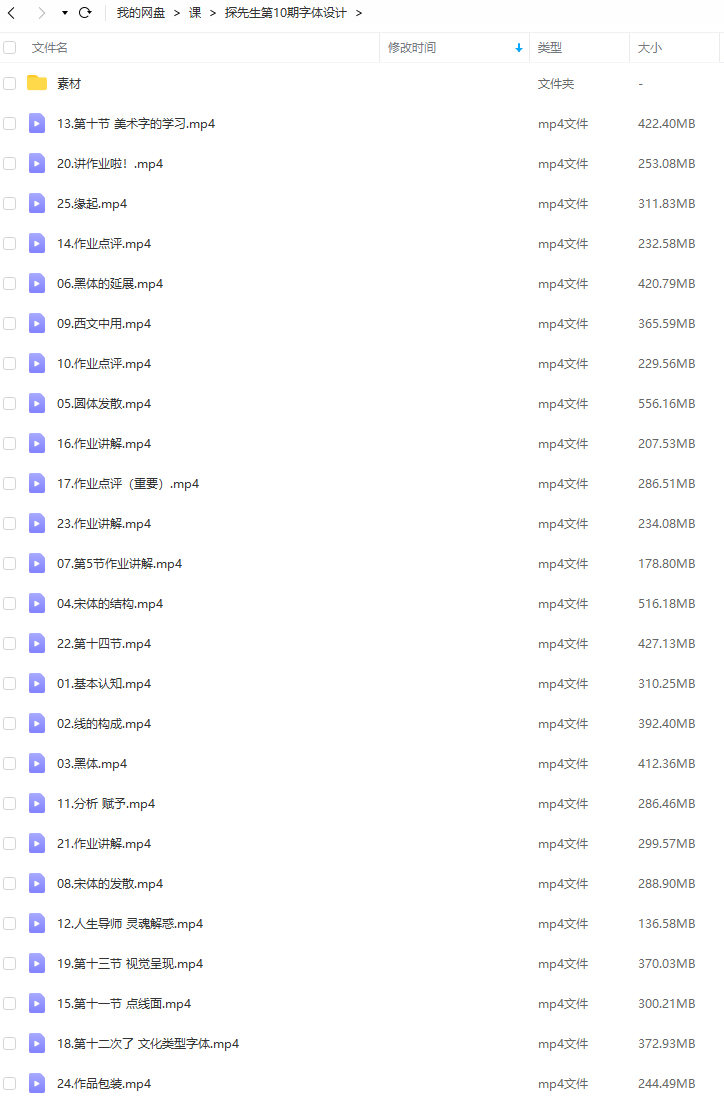Sort by 文件名 column header
The image size is (724, 1112).
coord(50,48)
